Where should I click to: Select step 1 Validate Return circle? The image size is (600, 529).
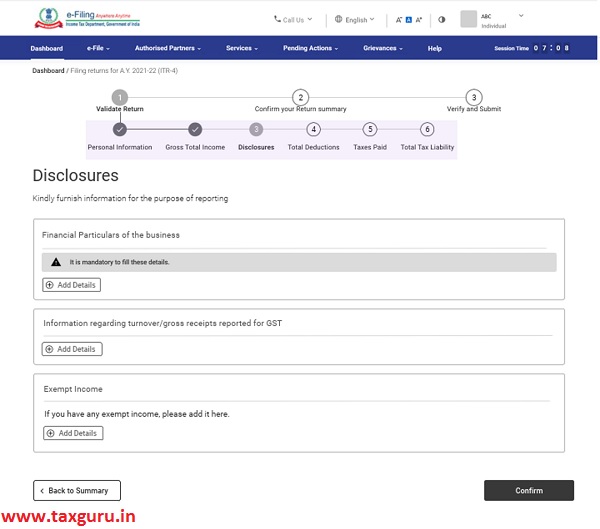120,97
